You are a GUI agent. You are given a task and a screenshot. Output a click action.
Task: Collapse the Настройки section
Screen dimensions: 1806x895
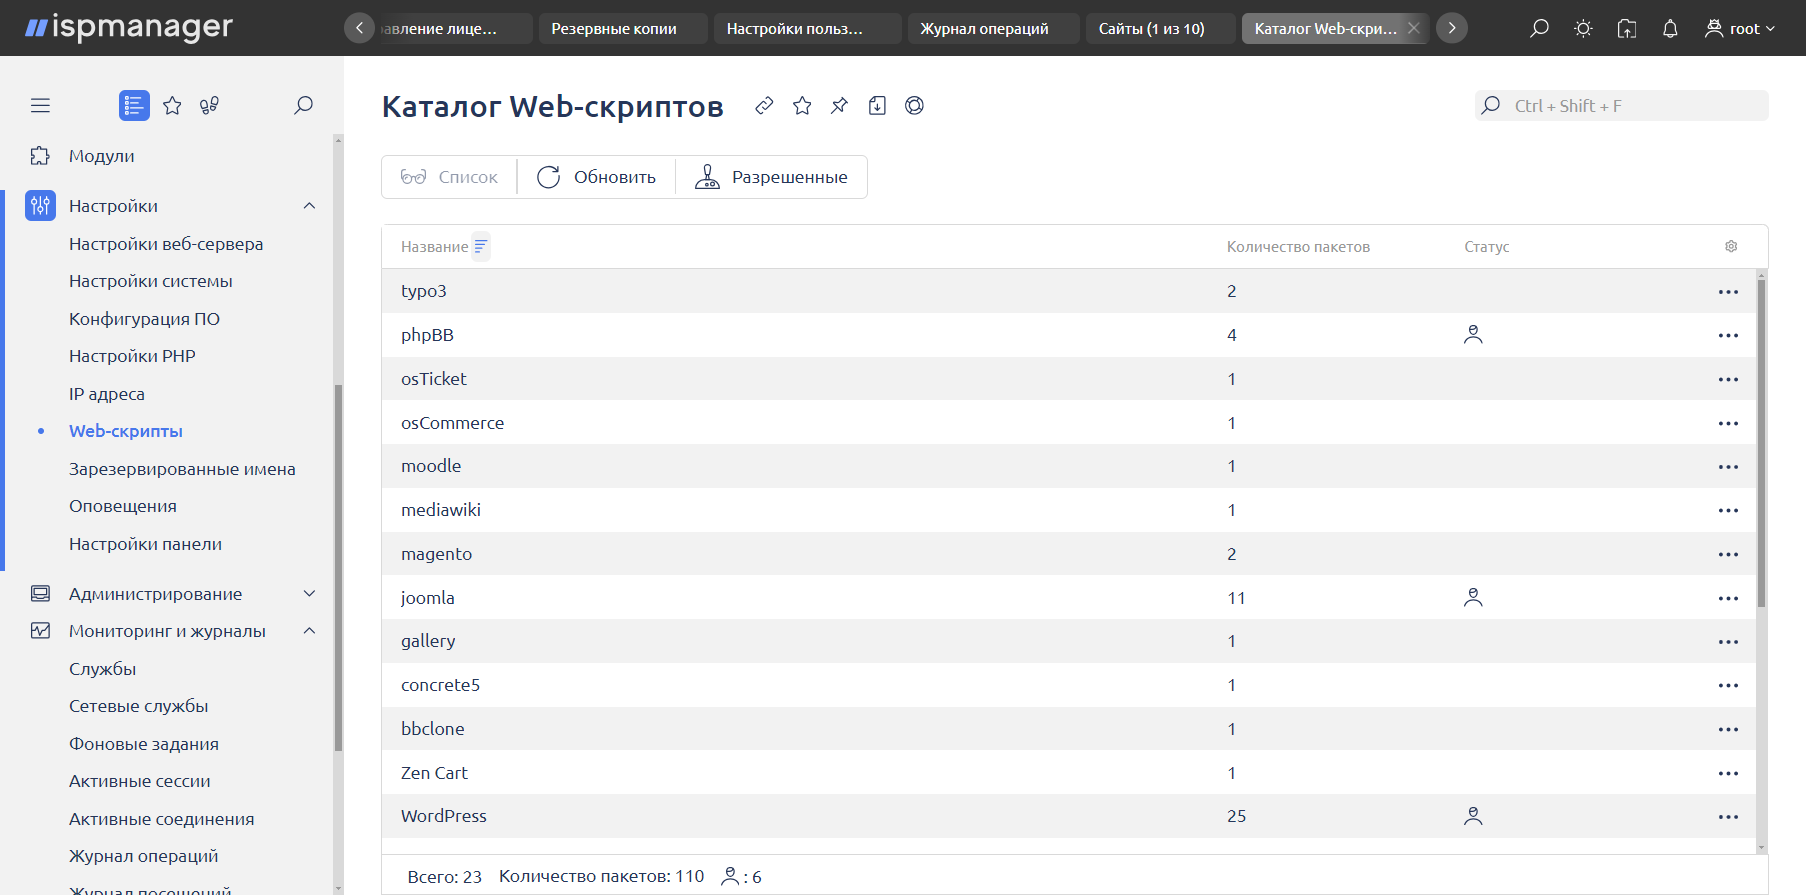pos(309,206)
